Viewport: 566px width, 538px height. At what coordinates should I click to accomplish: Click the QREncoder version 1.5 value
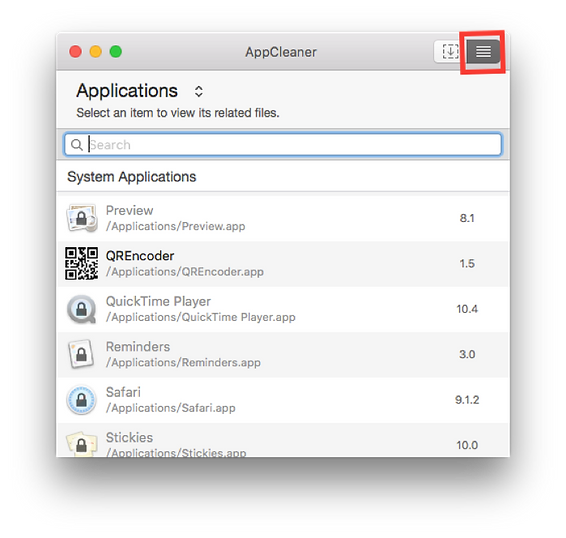467,264
